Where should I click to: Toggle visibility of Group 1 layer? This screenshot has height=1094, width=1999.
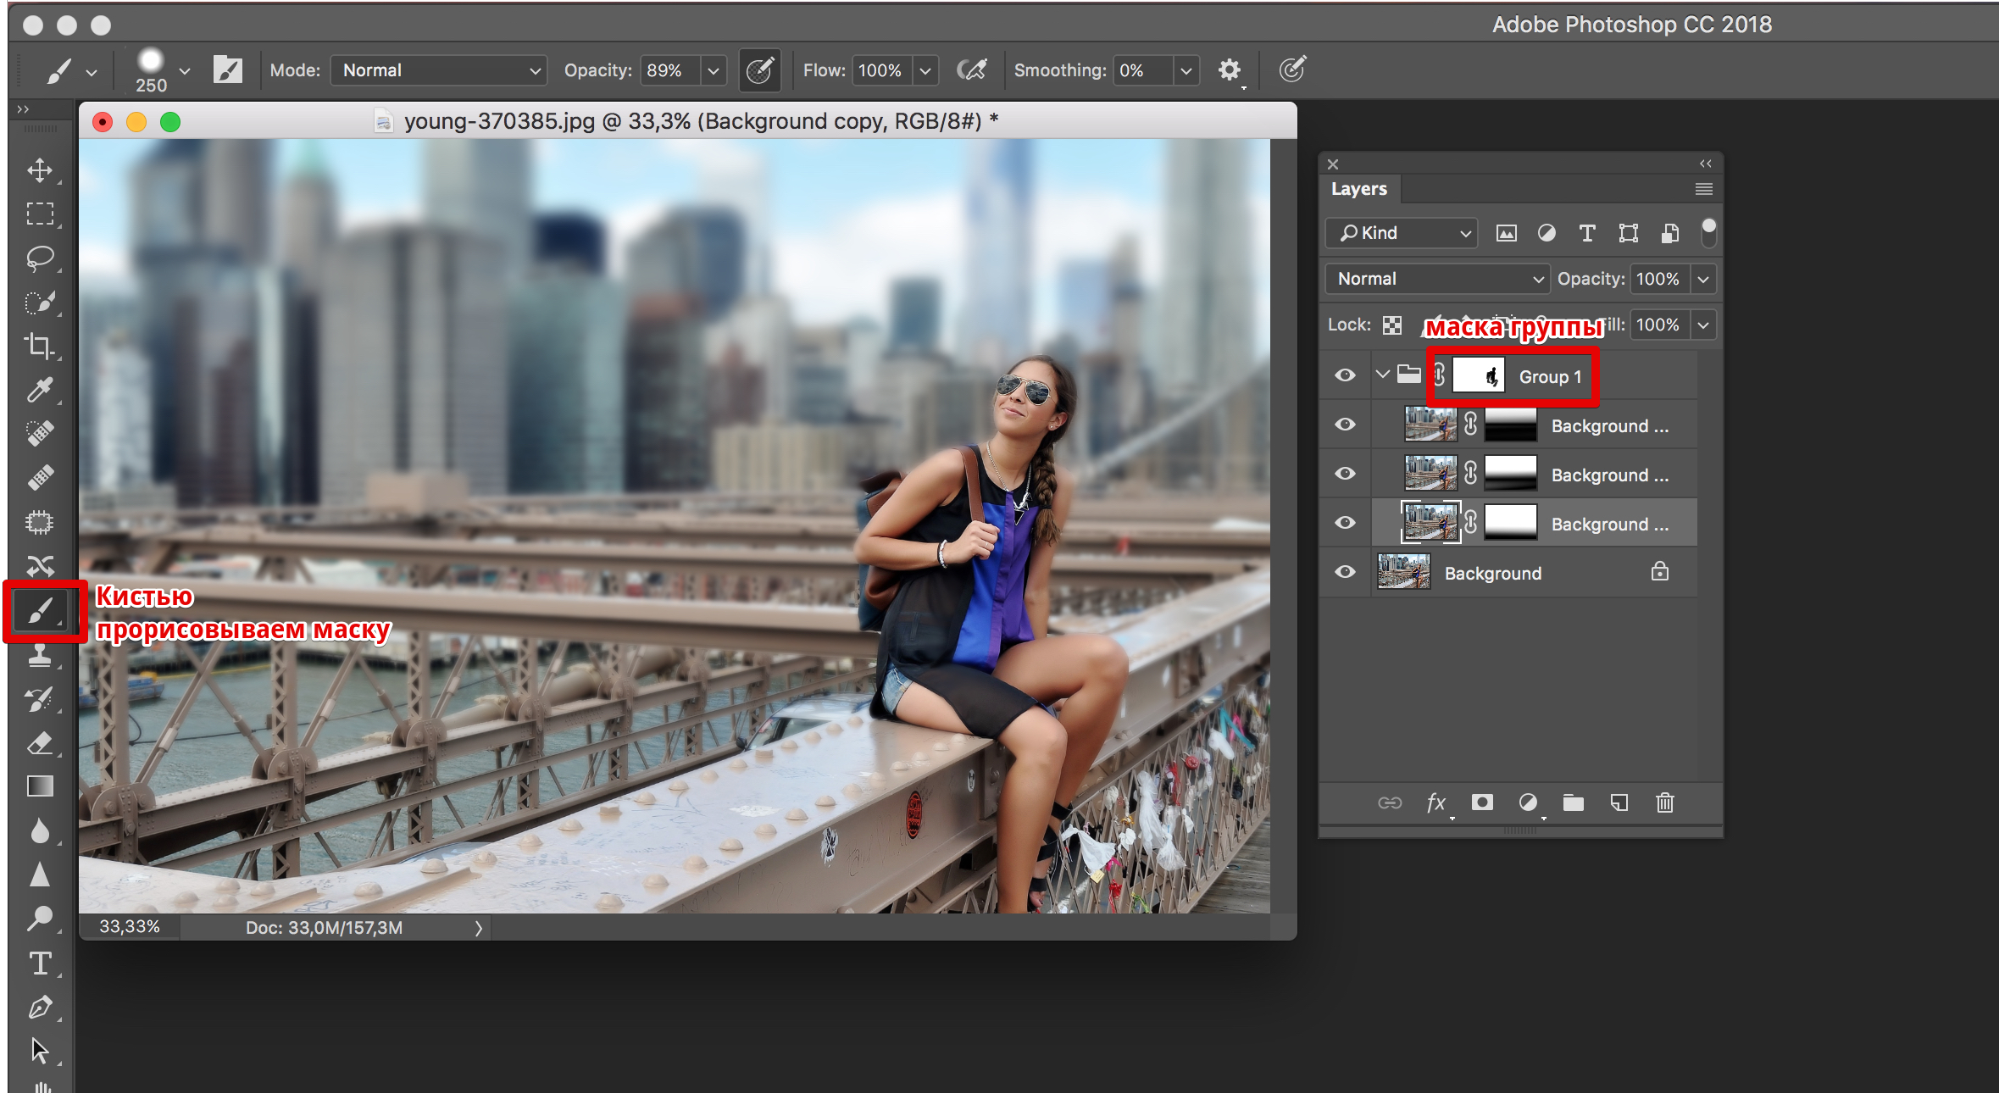pos(1346,376)
